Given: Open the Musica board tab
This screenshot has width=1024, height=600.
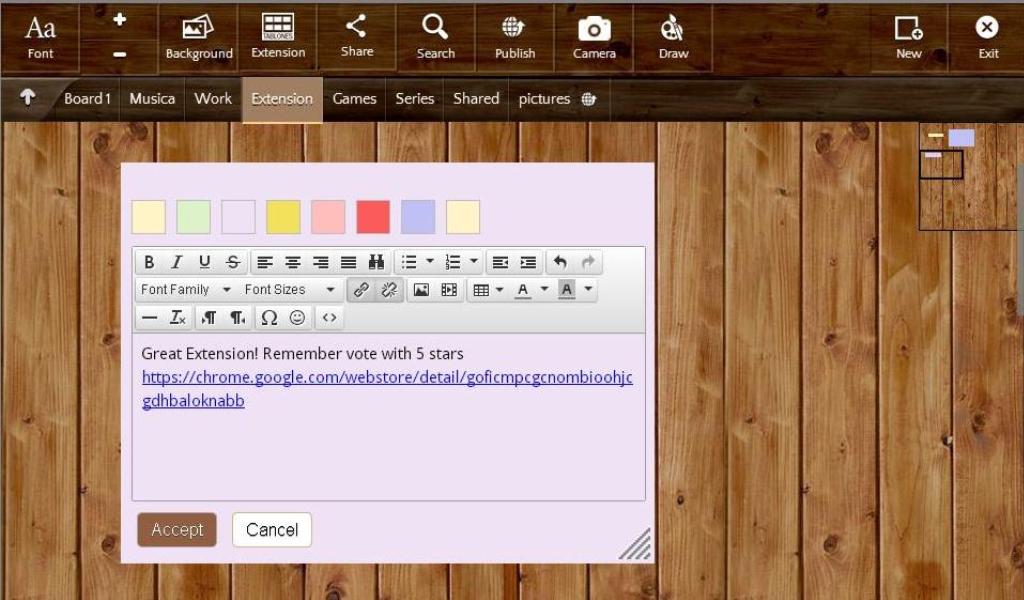Looking at the screenshot, I should tap(152, 99).
